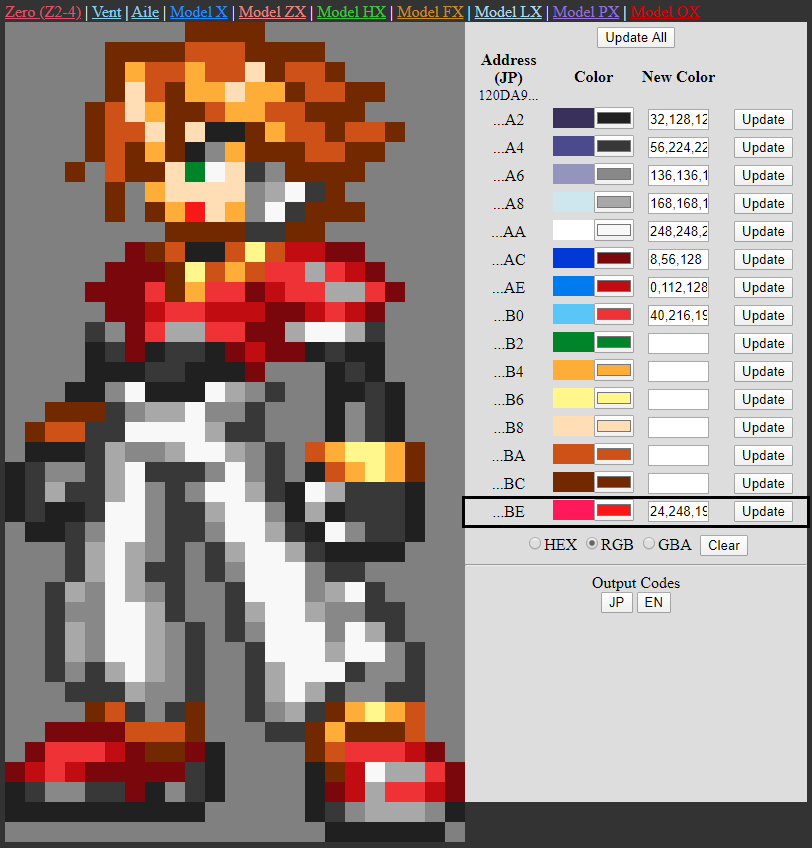
Task: Edit new color field for AA
Action: [678, 232]
